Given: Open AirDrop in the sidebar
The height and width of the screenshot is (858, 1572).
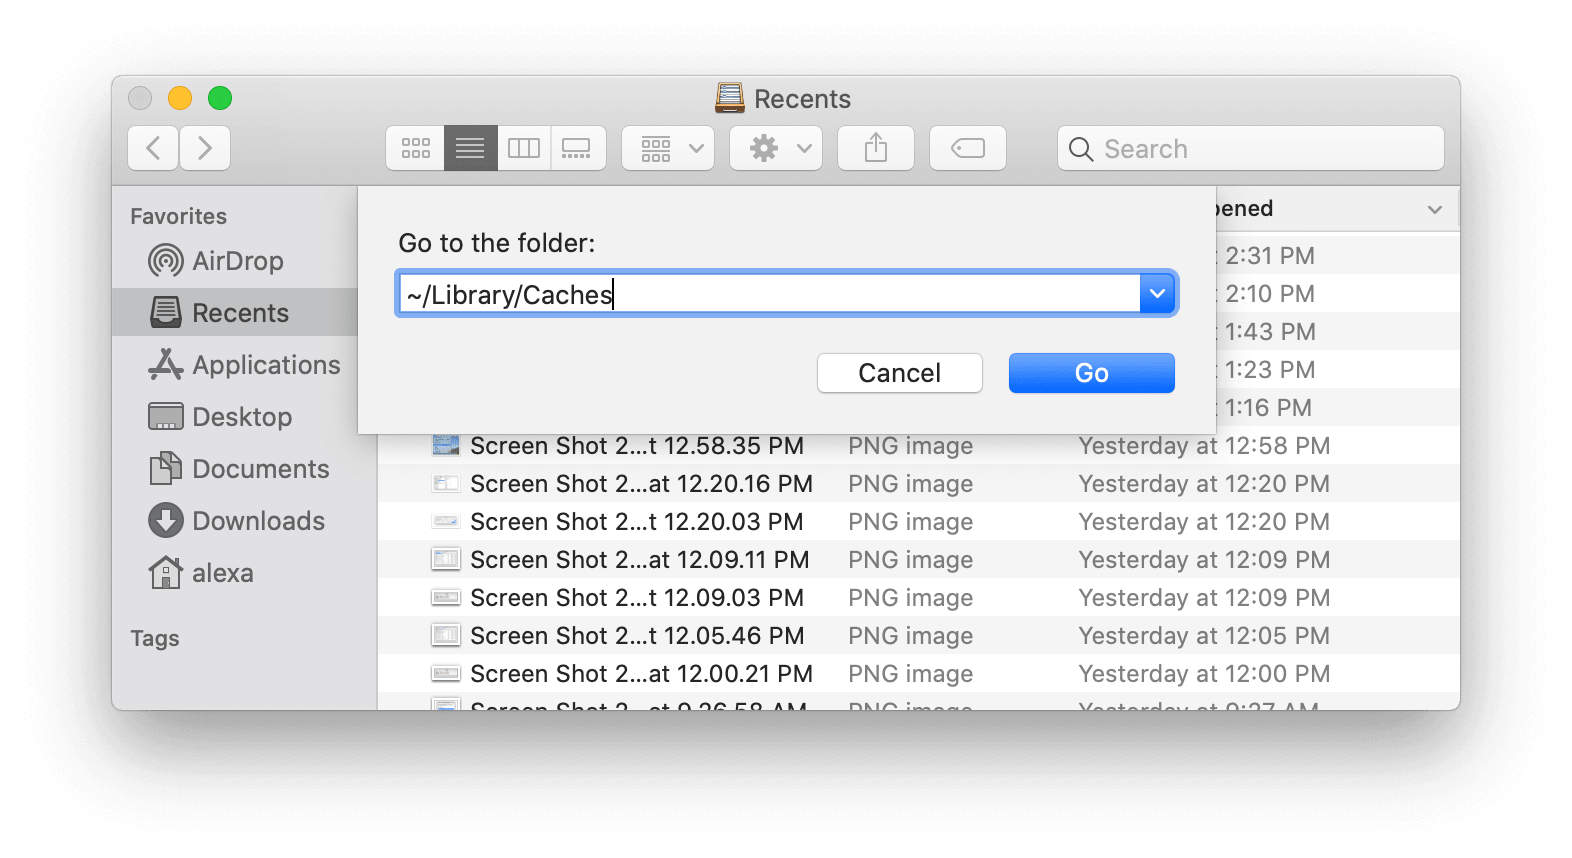Looking at the screenshot, I should (x=235, y=261).
